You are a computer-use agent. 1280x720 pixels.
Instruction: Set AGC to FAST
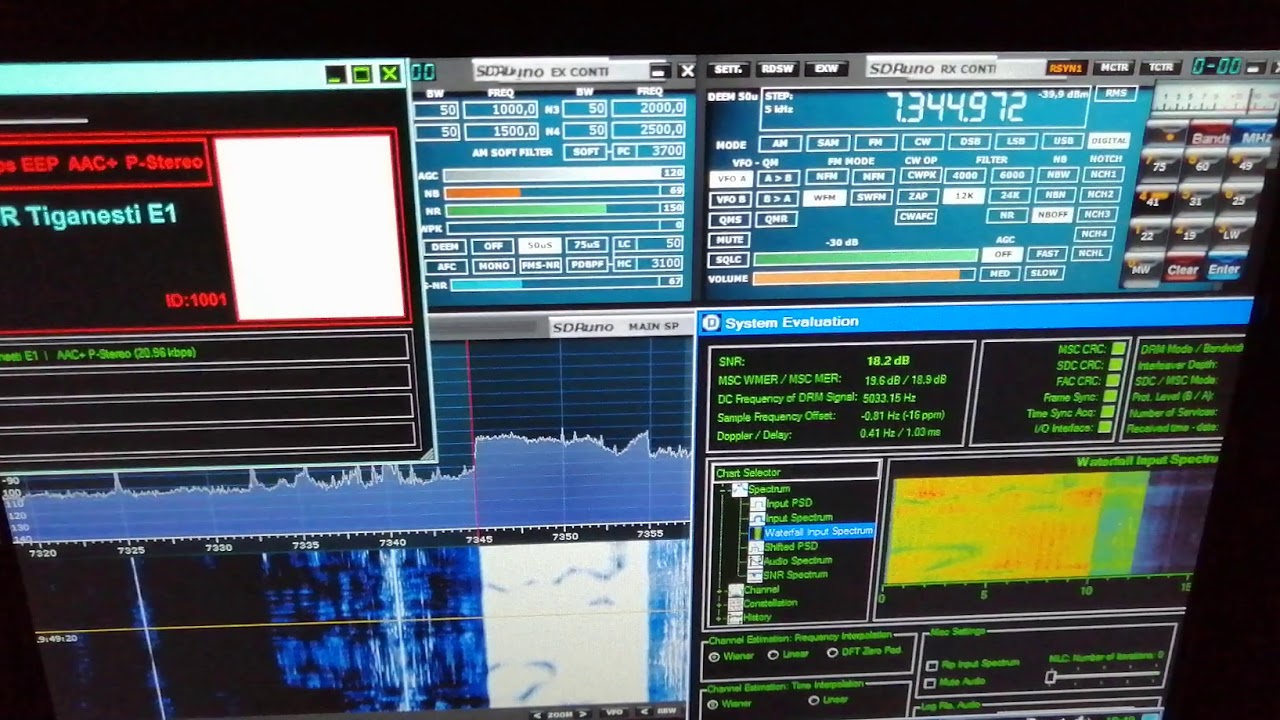pyautogui.click(x=1047, y=253)
